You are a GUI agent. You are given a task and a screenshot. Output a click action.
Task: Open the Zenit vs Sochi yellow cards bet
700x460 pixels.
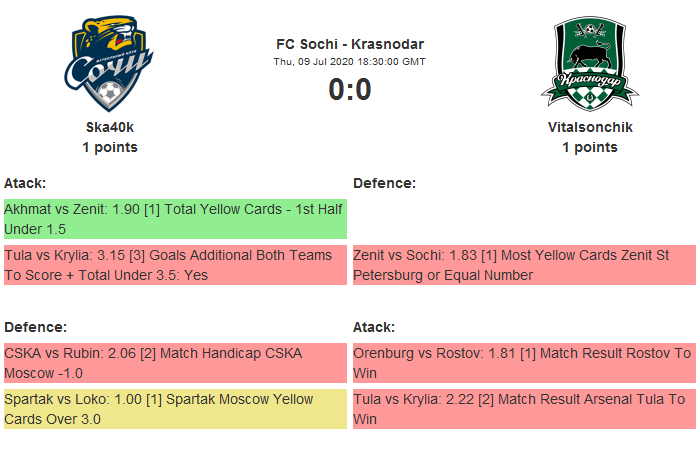(x=524, y=265)
